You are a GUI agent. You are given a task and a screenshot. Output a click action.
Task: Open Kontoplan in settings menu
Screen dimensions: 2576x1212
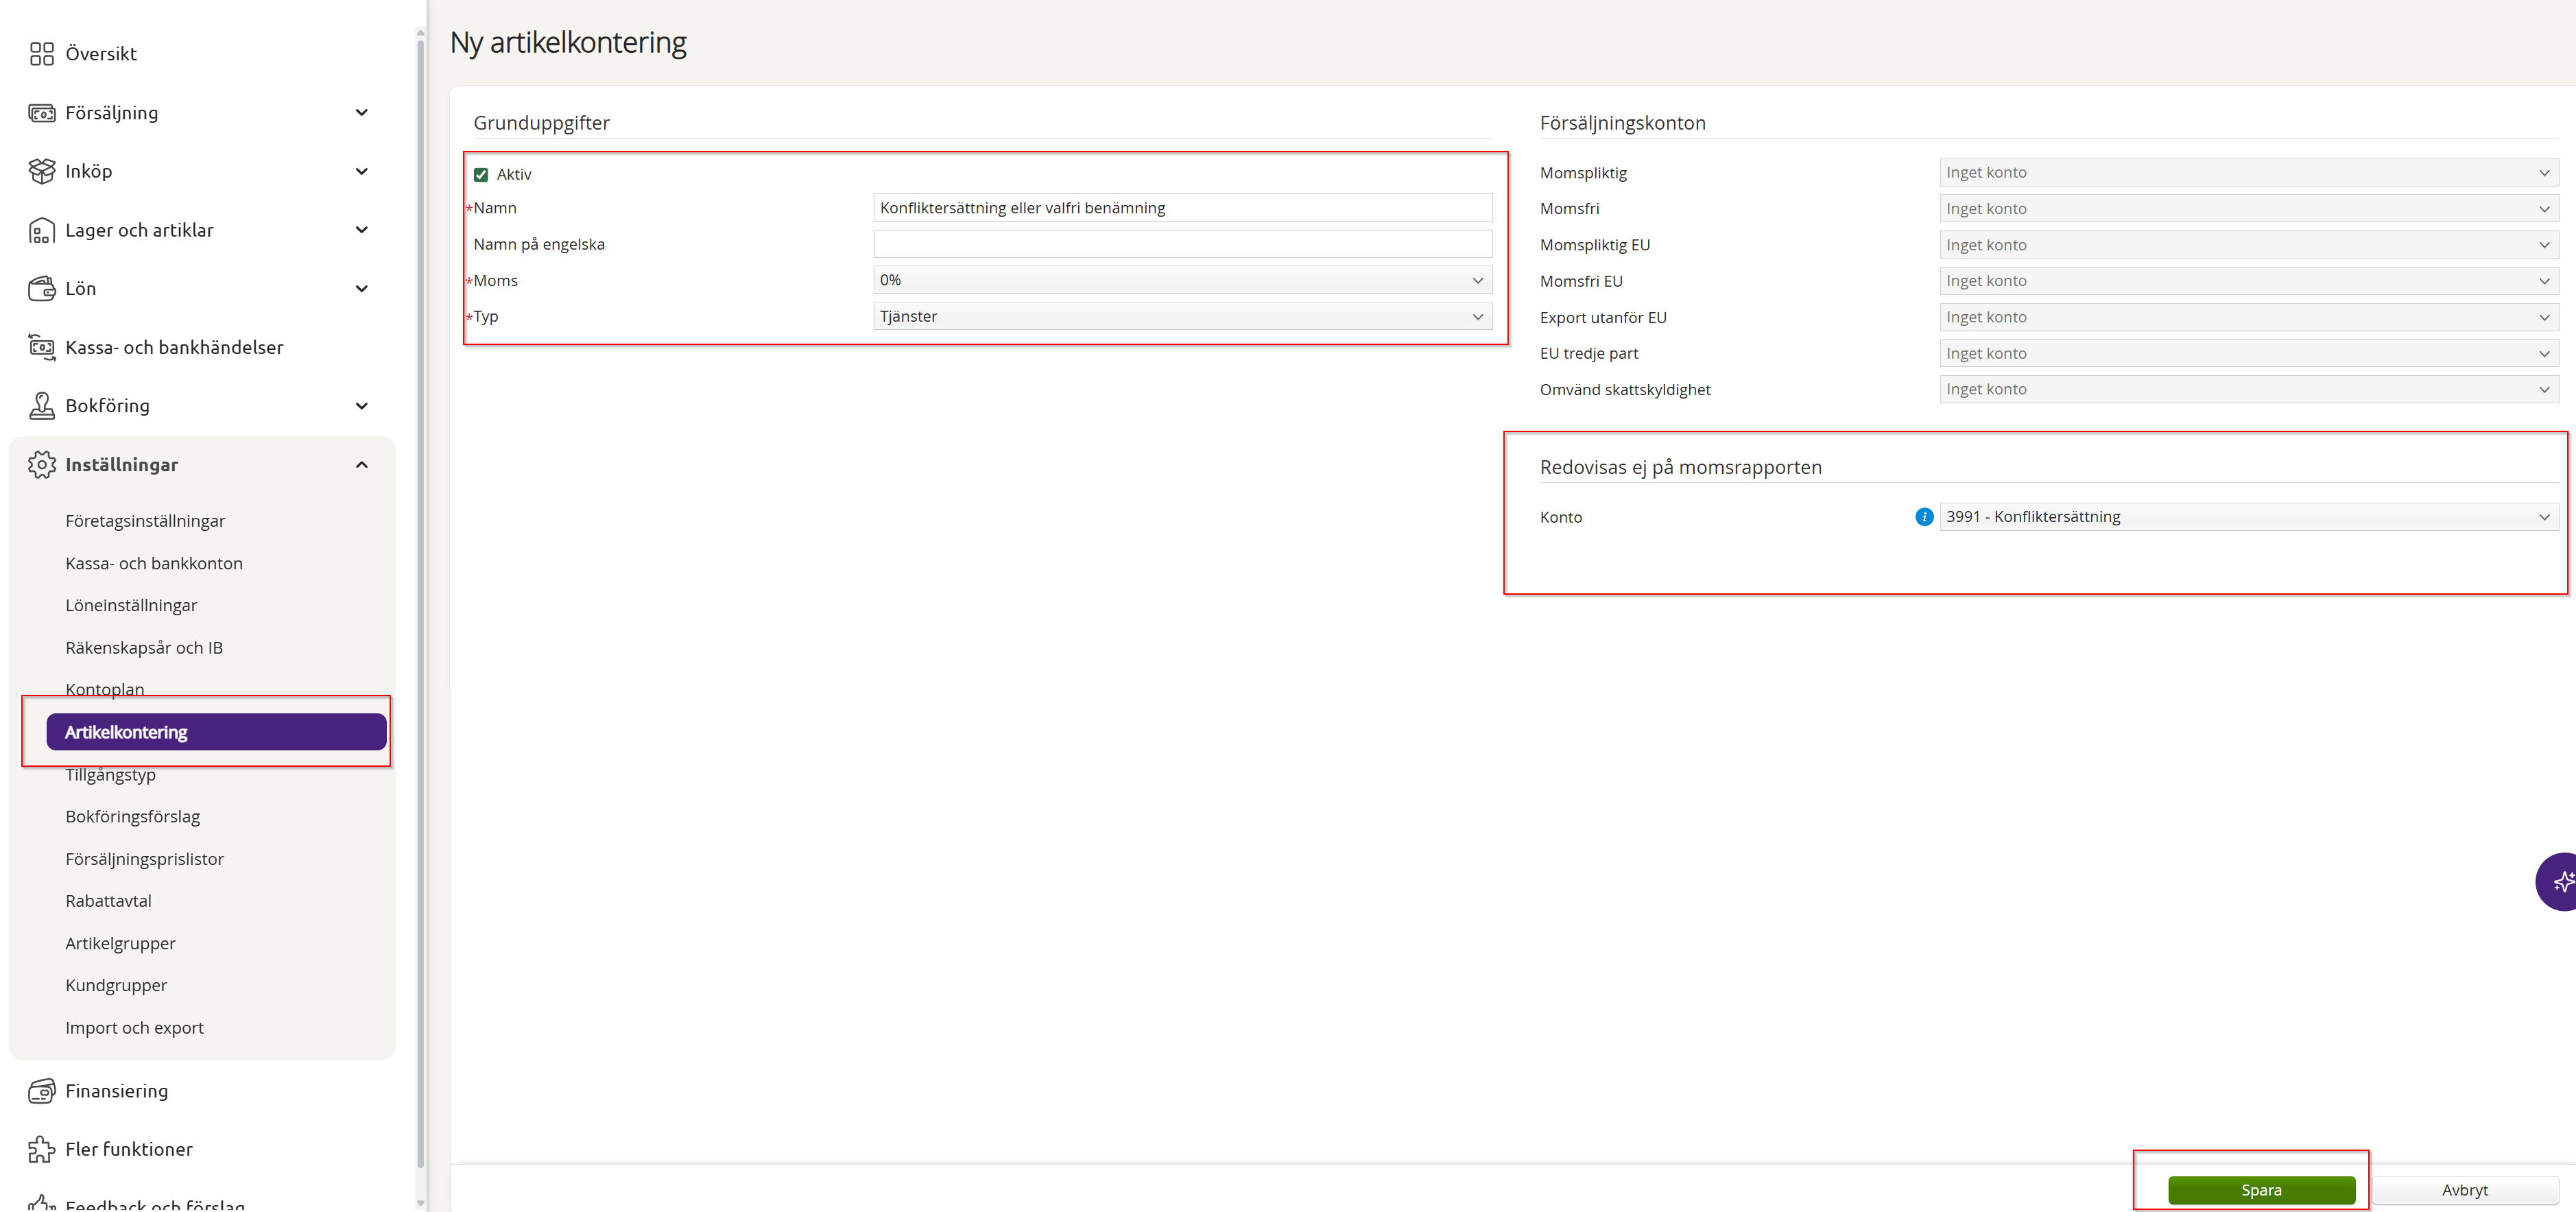pyautogui.click(x=105, y=689)
